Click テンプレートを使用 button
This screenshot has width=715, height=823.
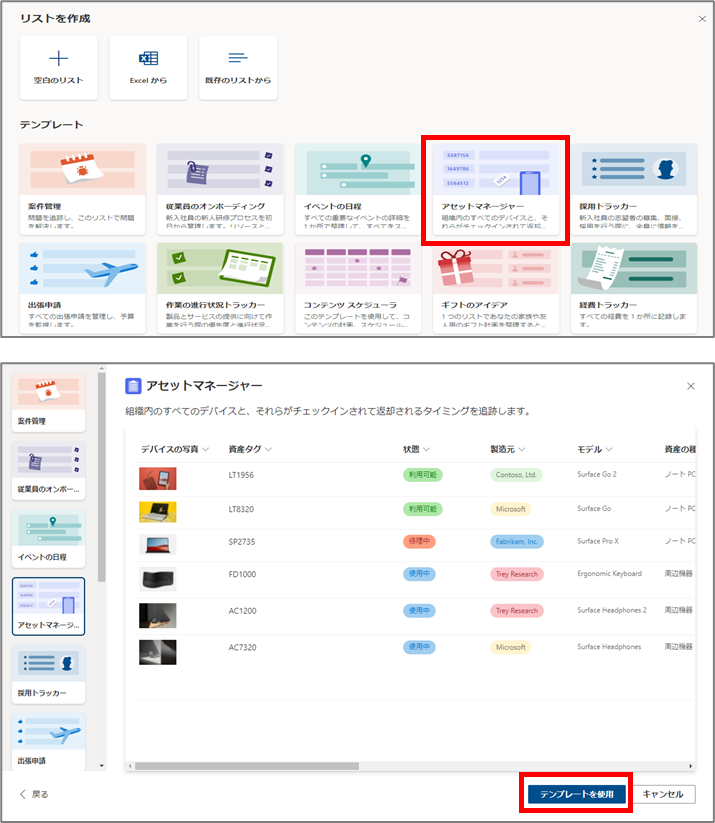576,794
